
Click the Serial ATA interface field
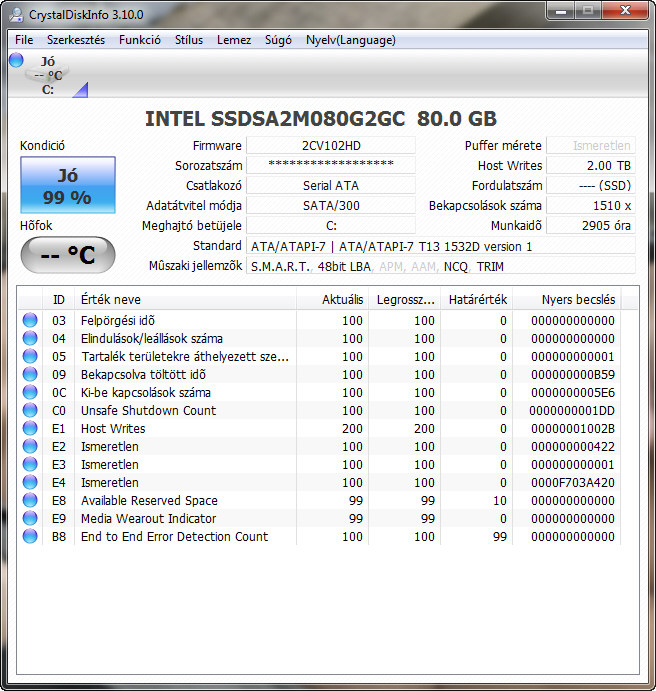[331, 186]
